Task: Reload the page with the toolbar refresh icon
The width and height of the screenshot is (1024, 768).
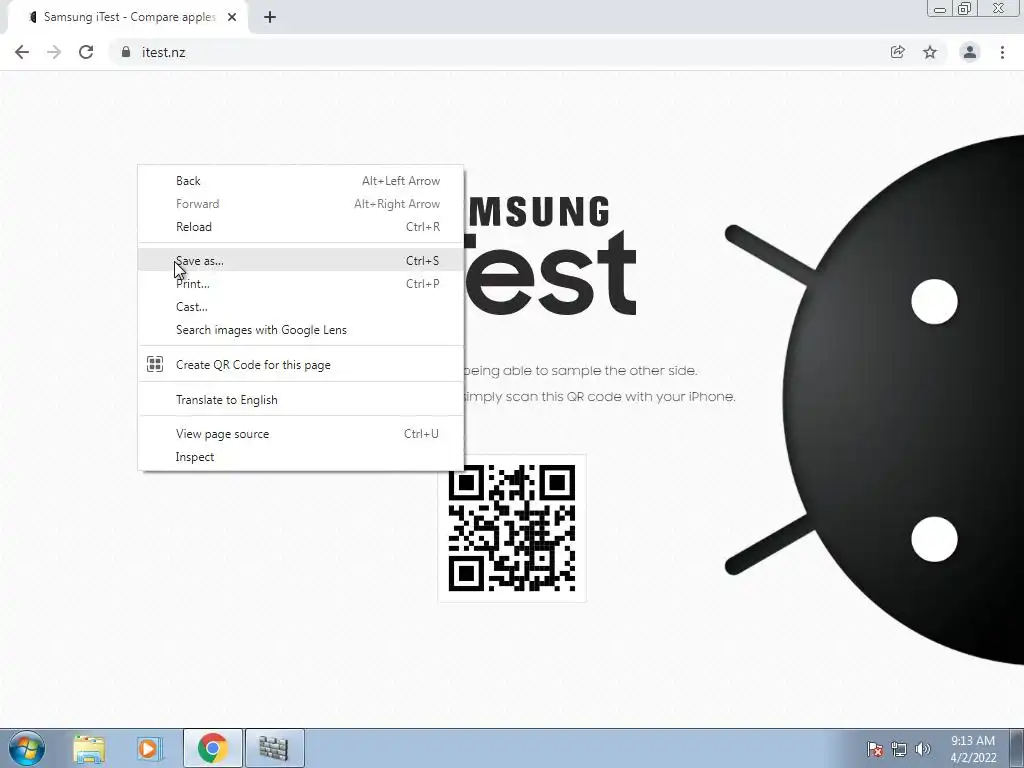Action: pyautogui.click(x=86, y=52)
